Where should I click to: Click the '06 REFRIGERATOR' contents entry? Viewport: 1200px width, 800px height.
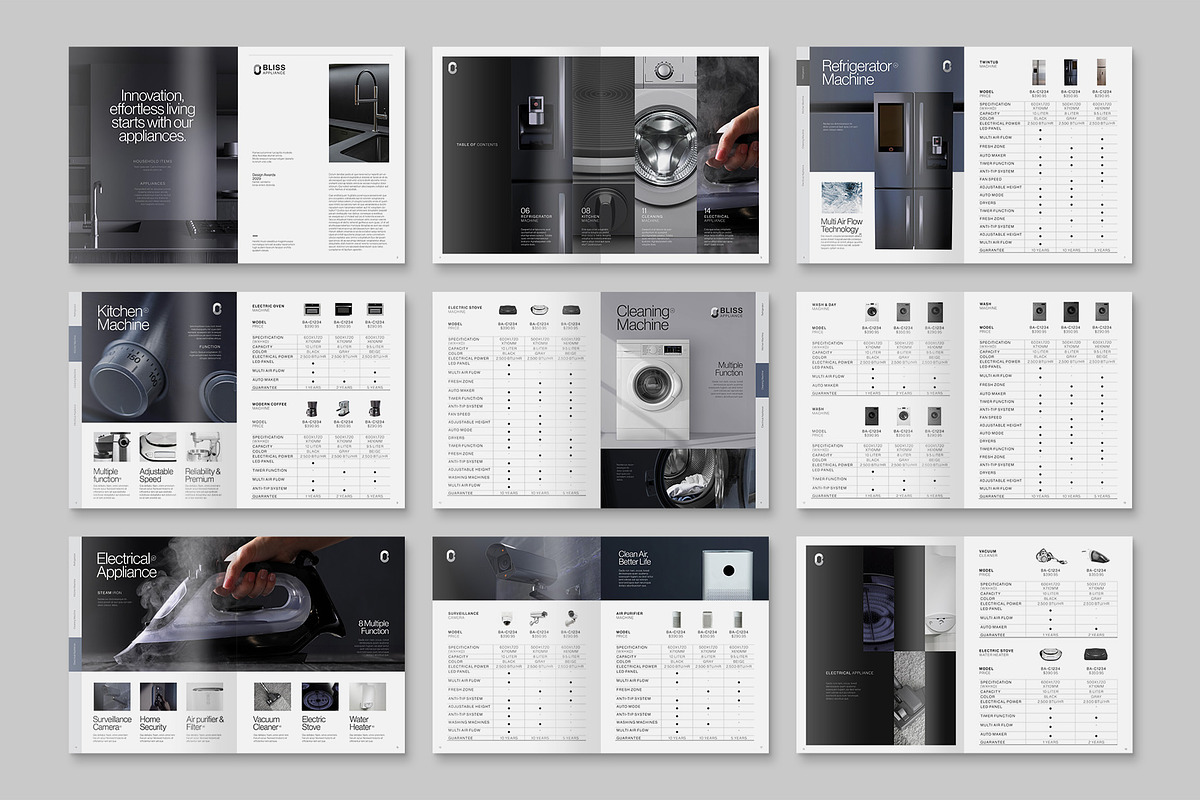tap(537, 214)
